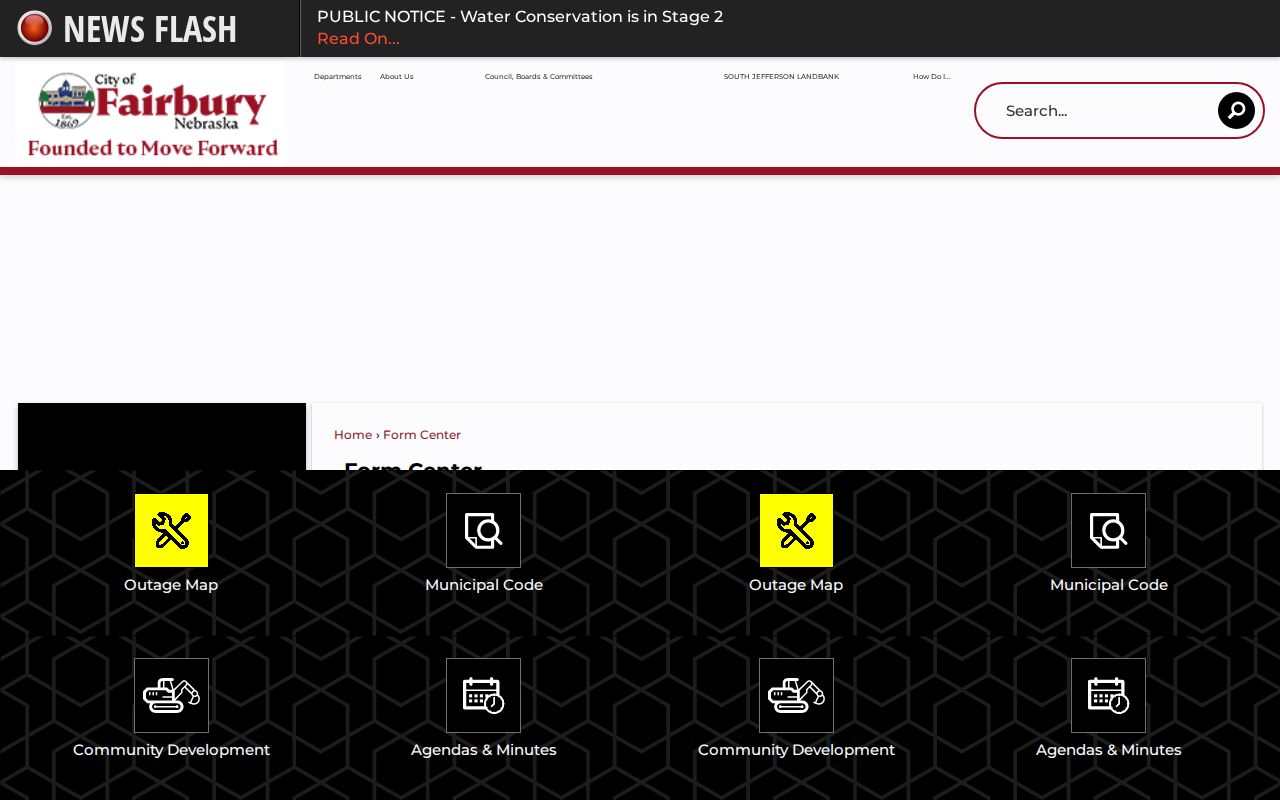Click the NEWS FLASH heading text
The width and height of the screenshot is (1280, 800).
[x=150, y=29]
